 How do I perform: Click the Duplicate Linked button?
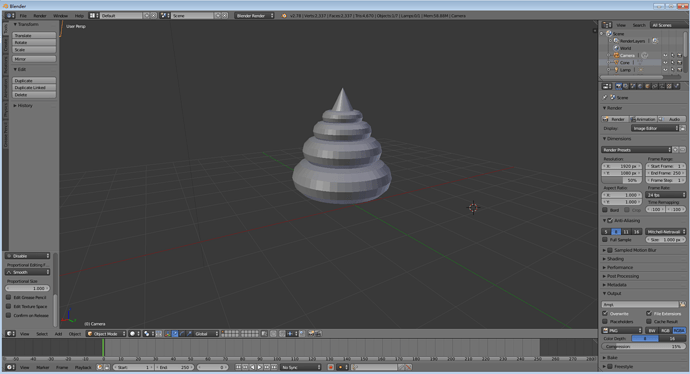(x=34, y=88)
